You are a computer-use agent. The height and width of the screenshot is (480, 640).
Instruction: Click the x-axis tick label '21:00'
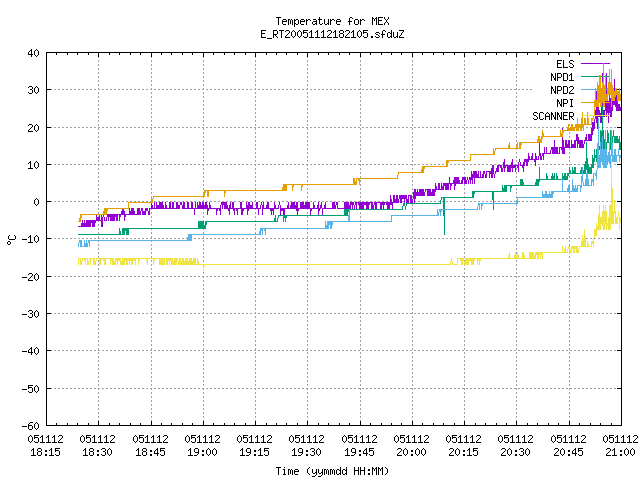tap(620, 452)
